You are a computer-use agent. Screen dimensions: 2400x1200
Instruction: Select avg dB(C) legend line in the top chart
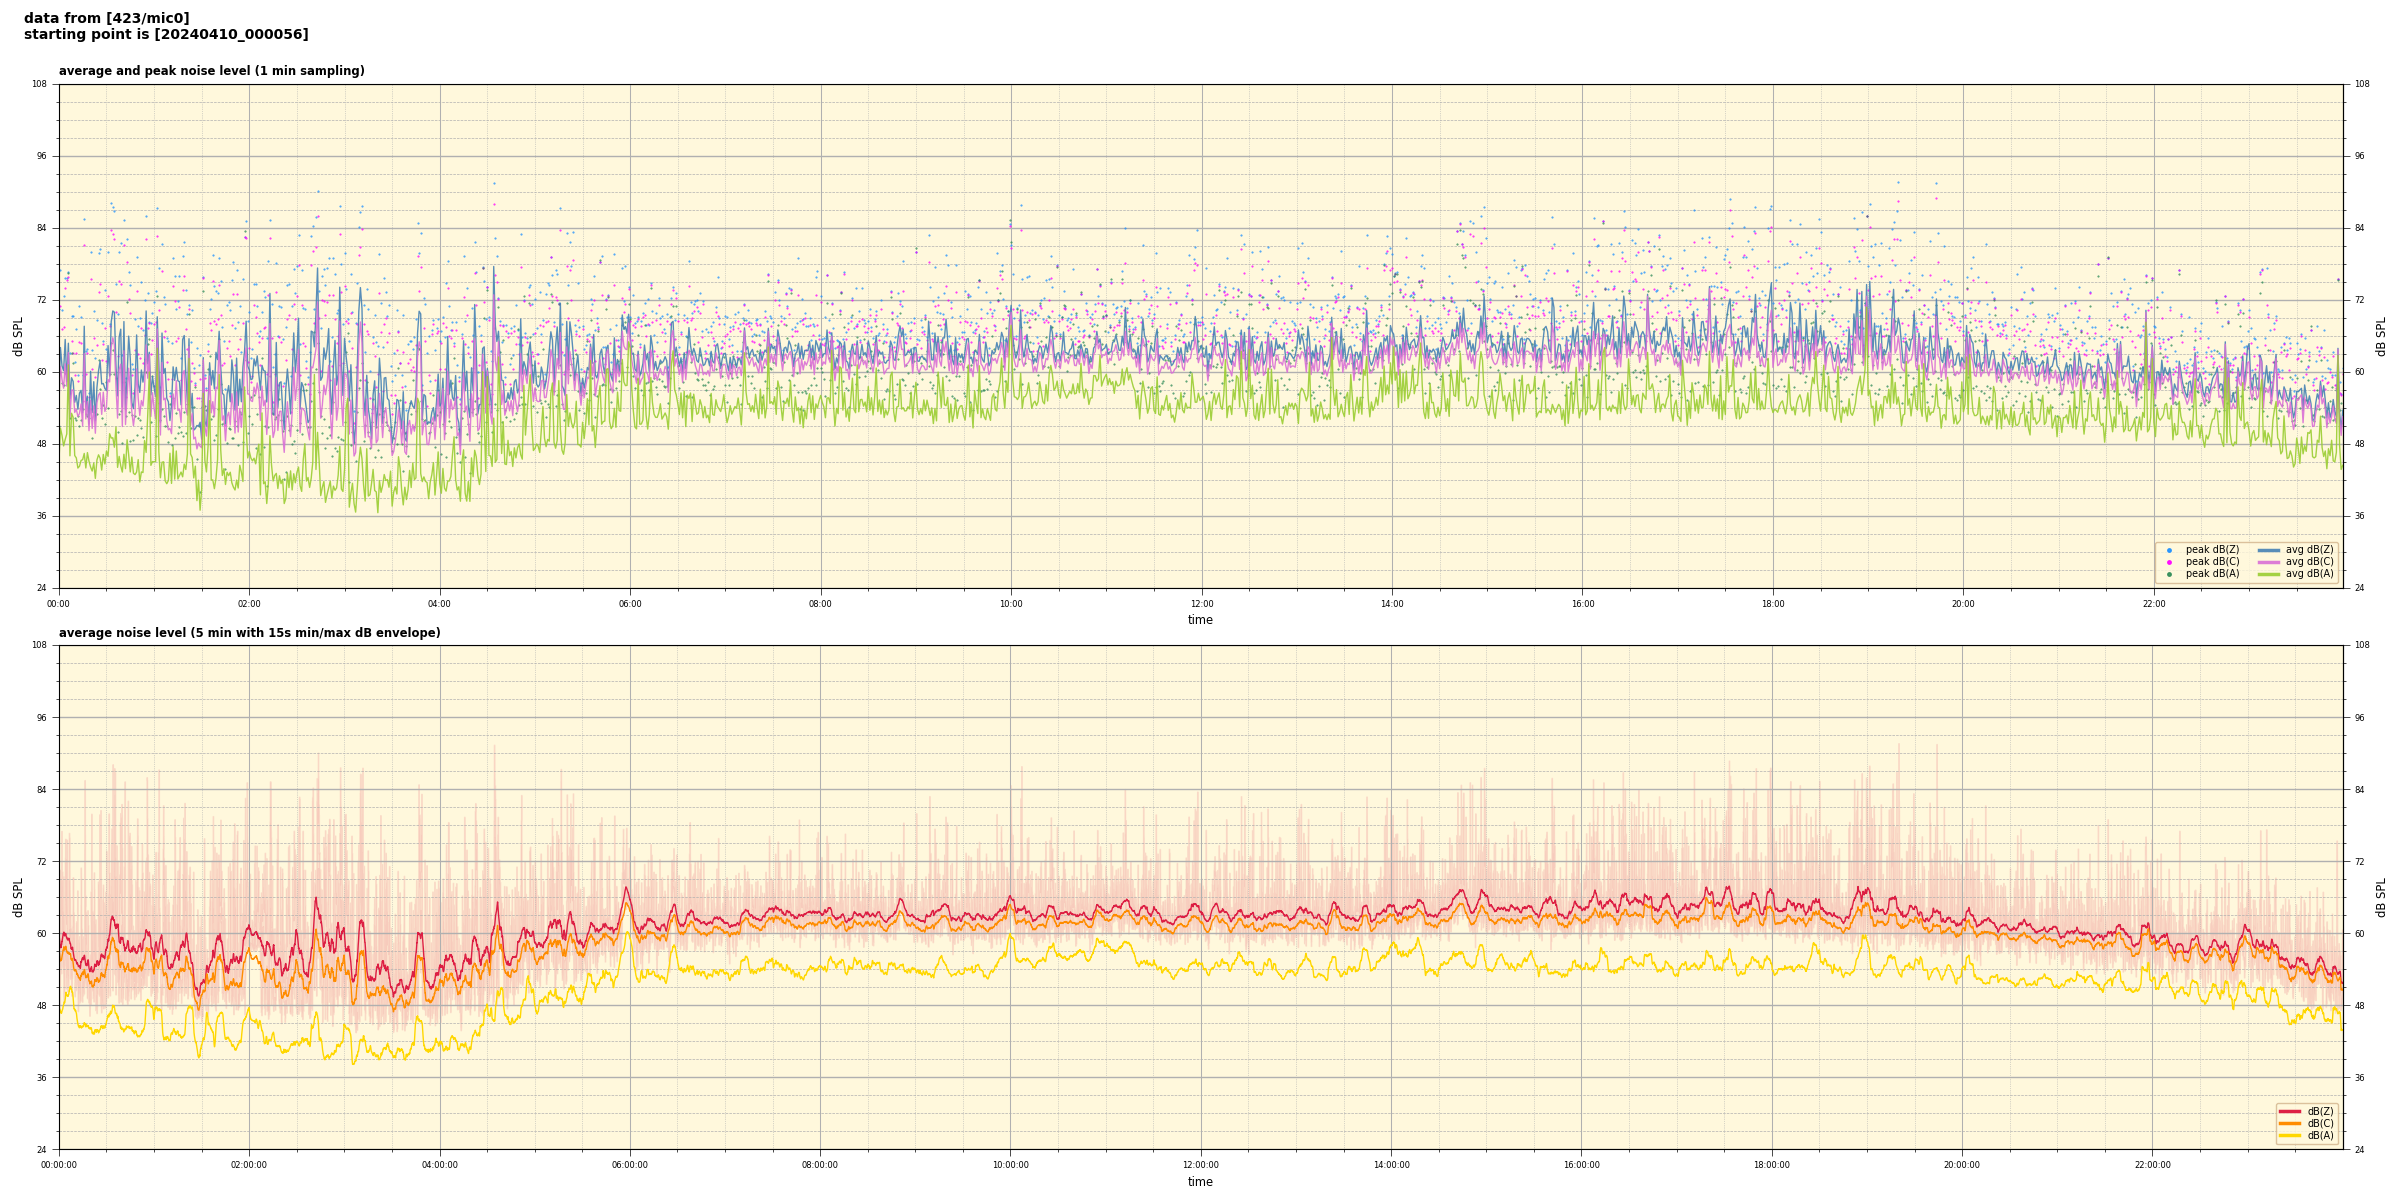[2269, 562]
